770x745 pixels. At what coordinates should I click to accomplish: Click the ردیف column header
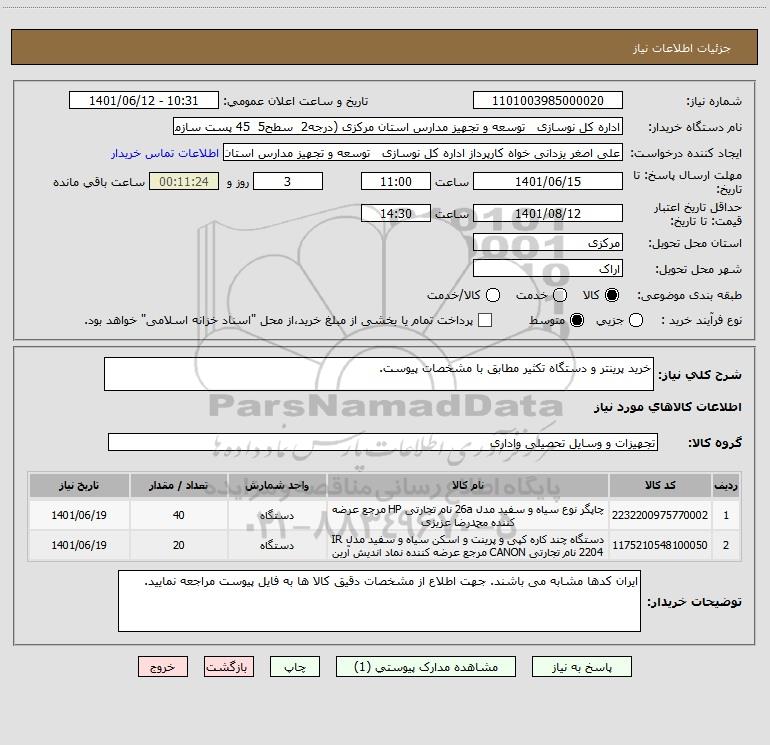pos(726,485)
